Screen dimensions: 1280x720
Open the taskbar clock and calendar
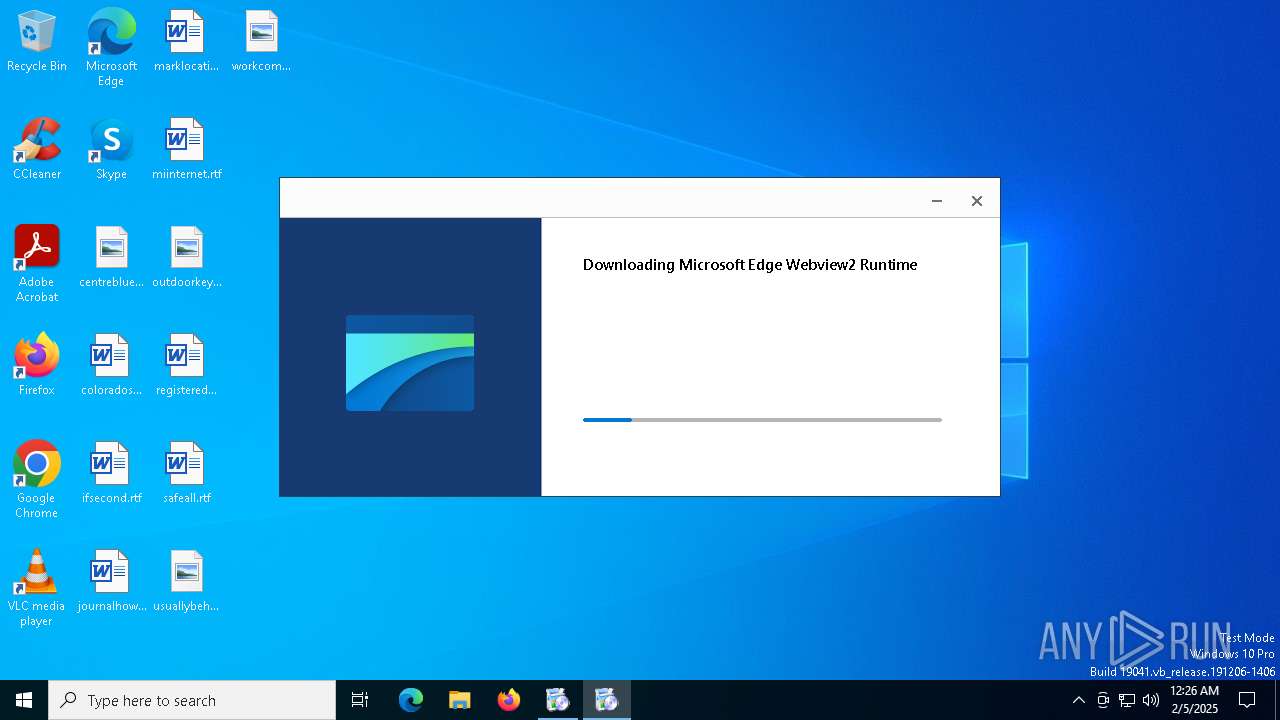point(1194,700)
